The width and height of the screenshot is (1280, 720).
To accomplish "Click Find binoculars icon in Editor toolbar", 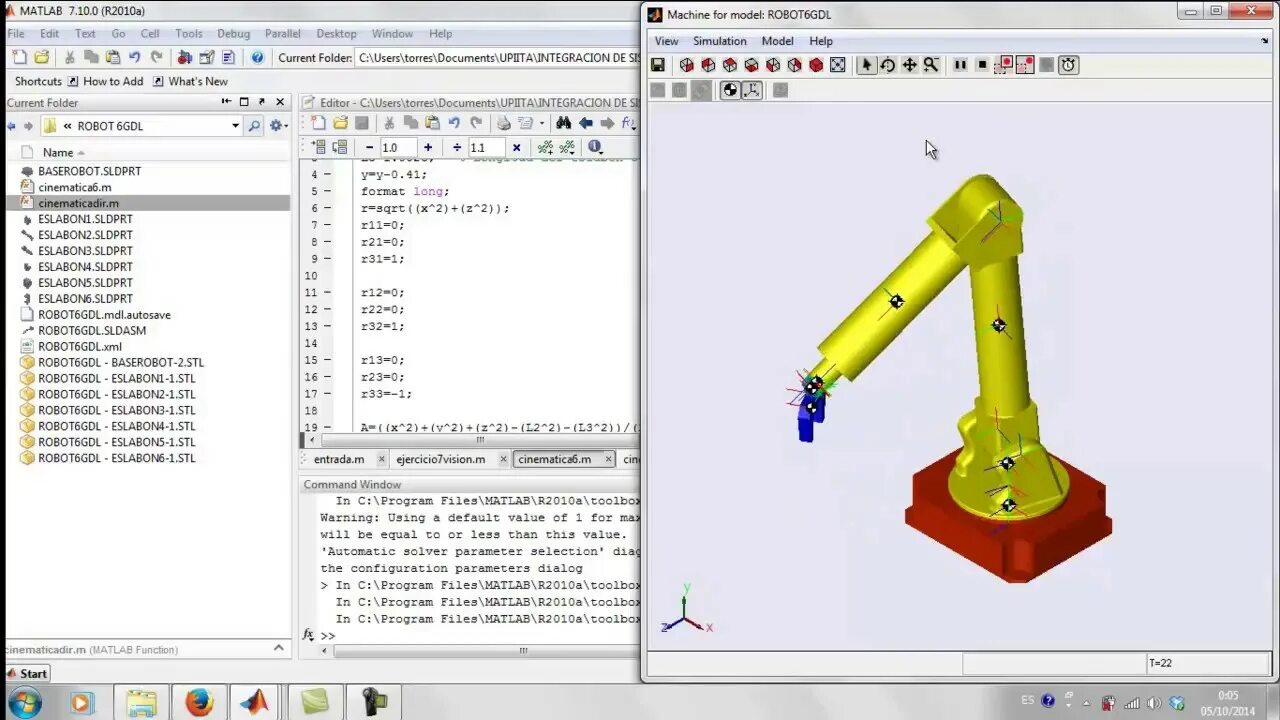I will click(563, 123).
